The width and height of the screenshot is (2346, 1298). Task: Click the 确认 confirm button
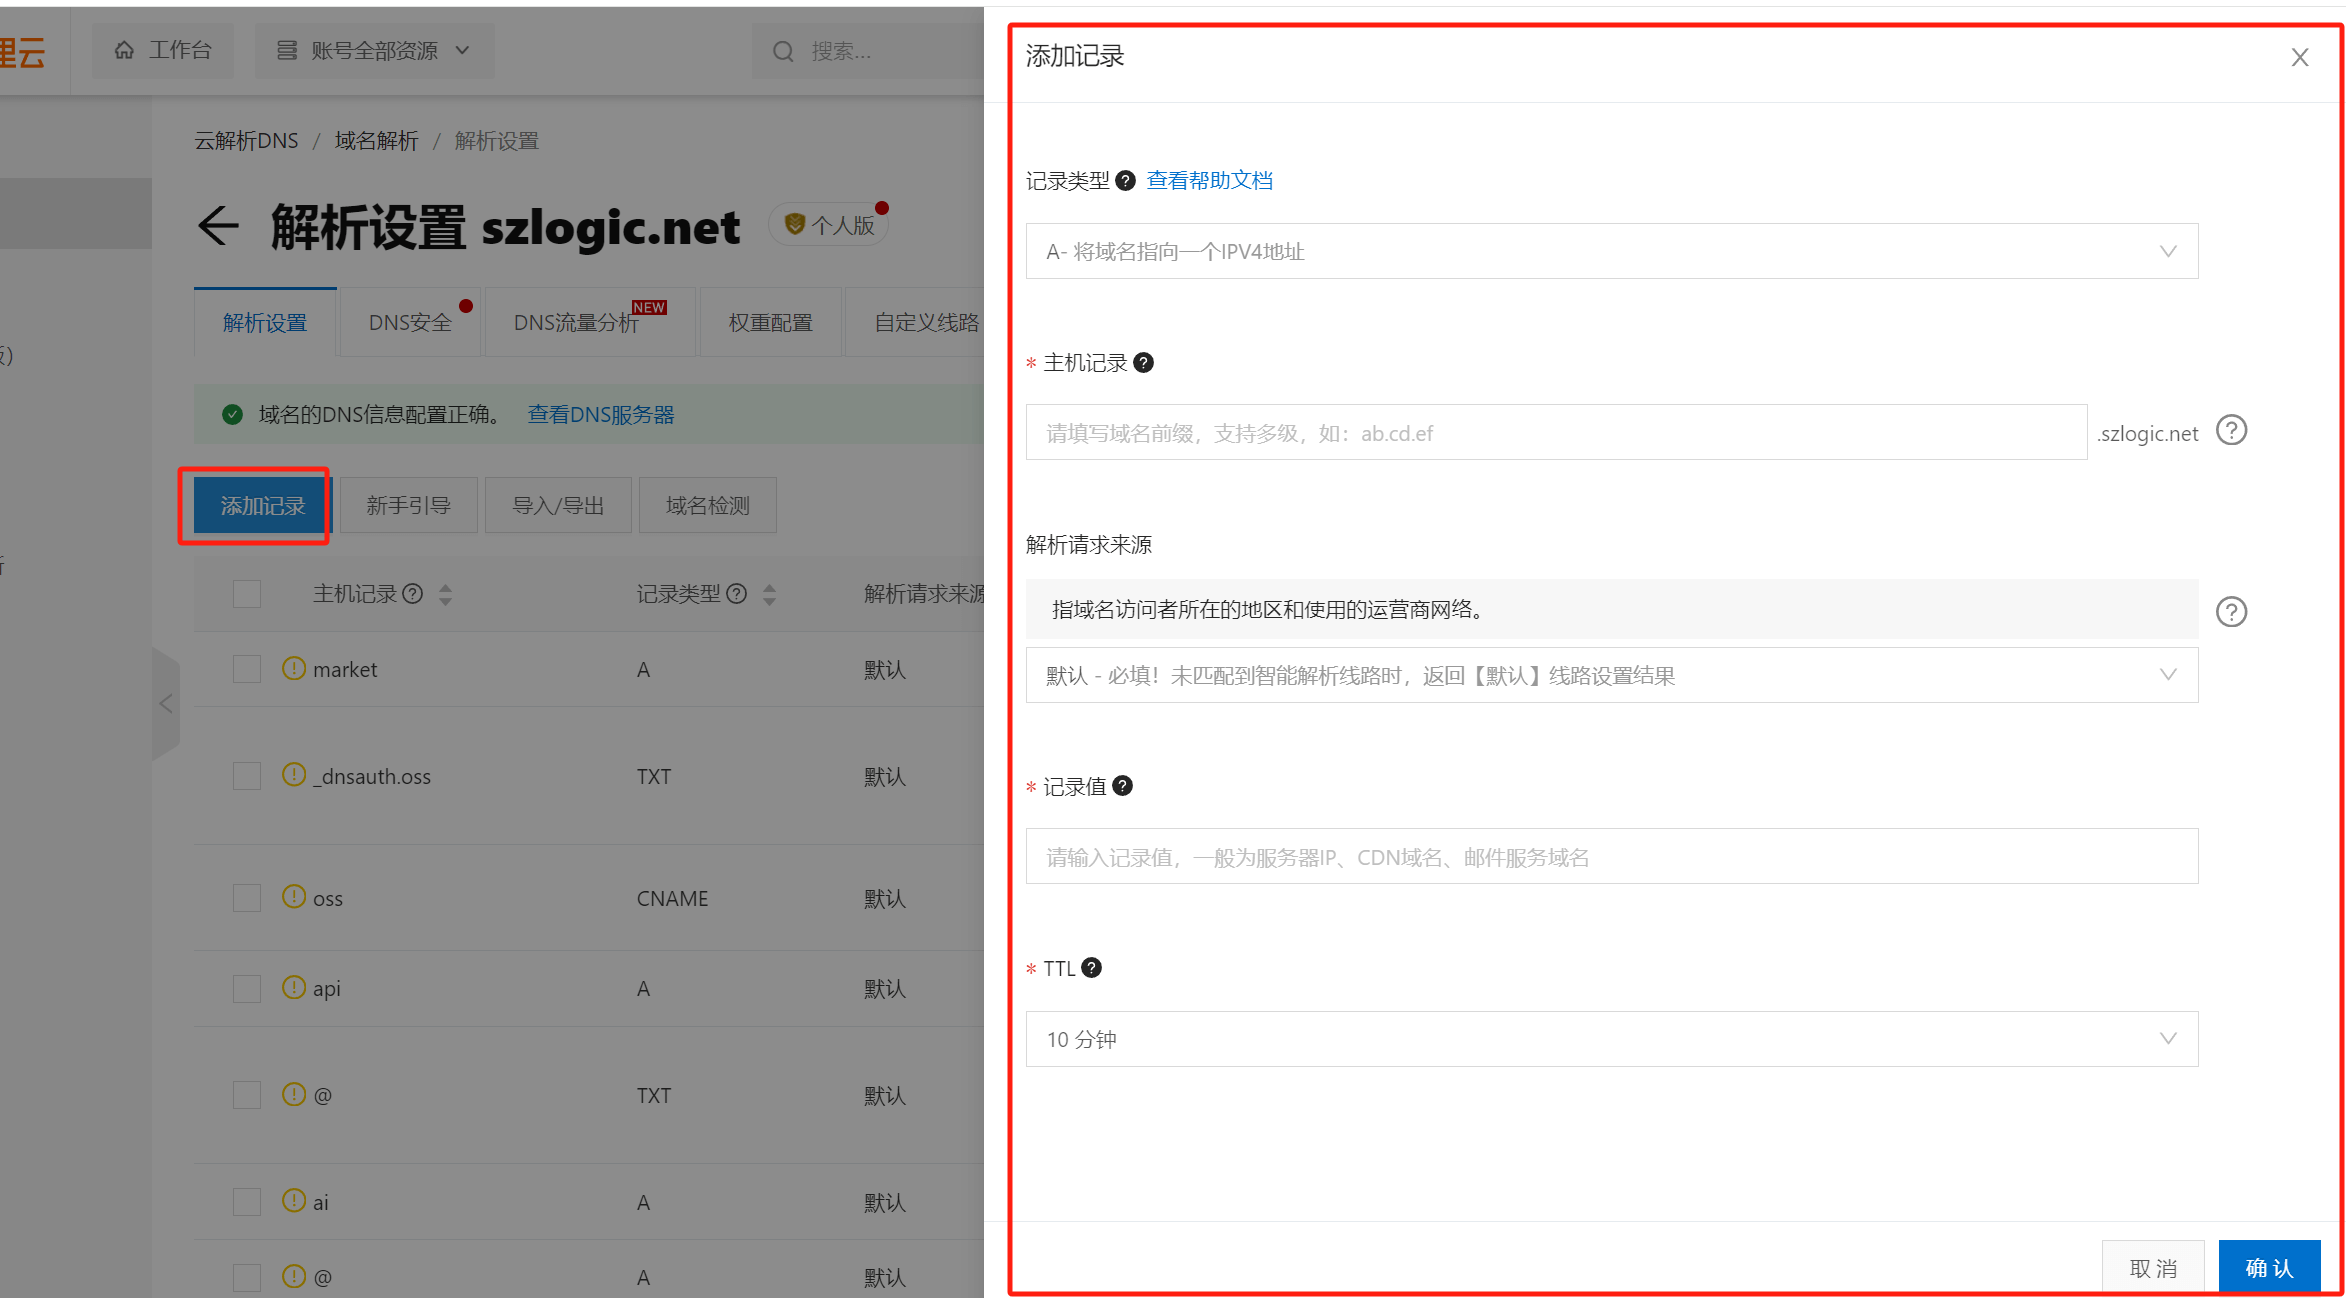[x=2269, y=1267]
